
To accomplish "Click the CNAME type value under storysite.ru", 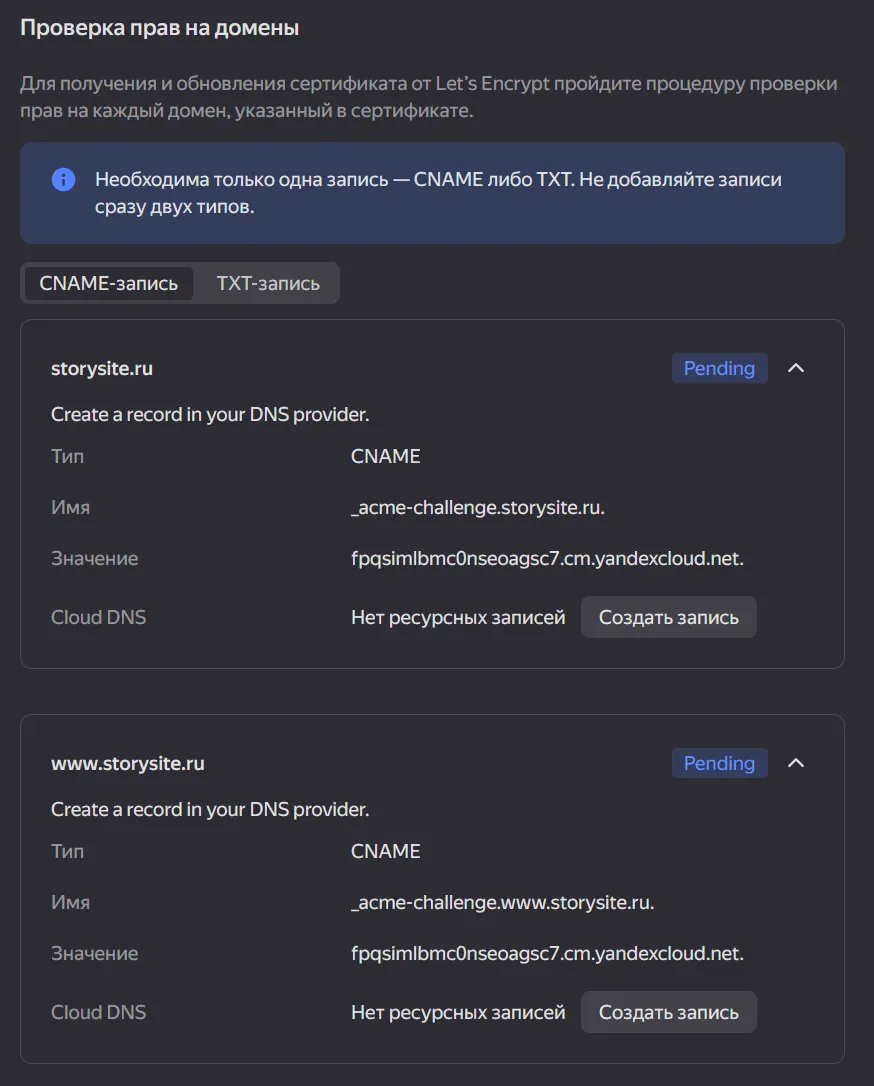I will click(386, 456).
